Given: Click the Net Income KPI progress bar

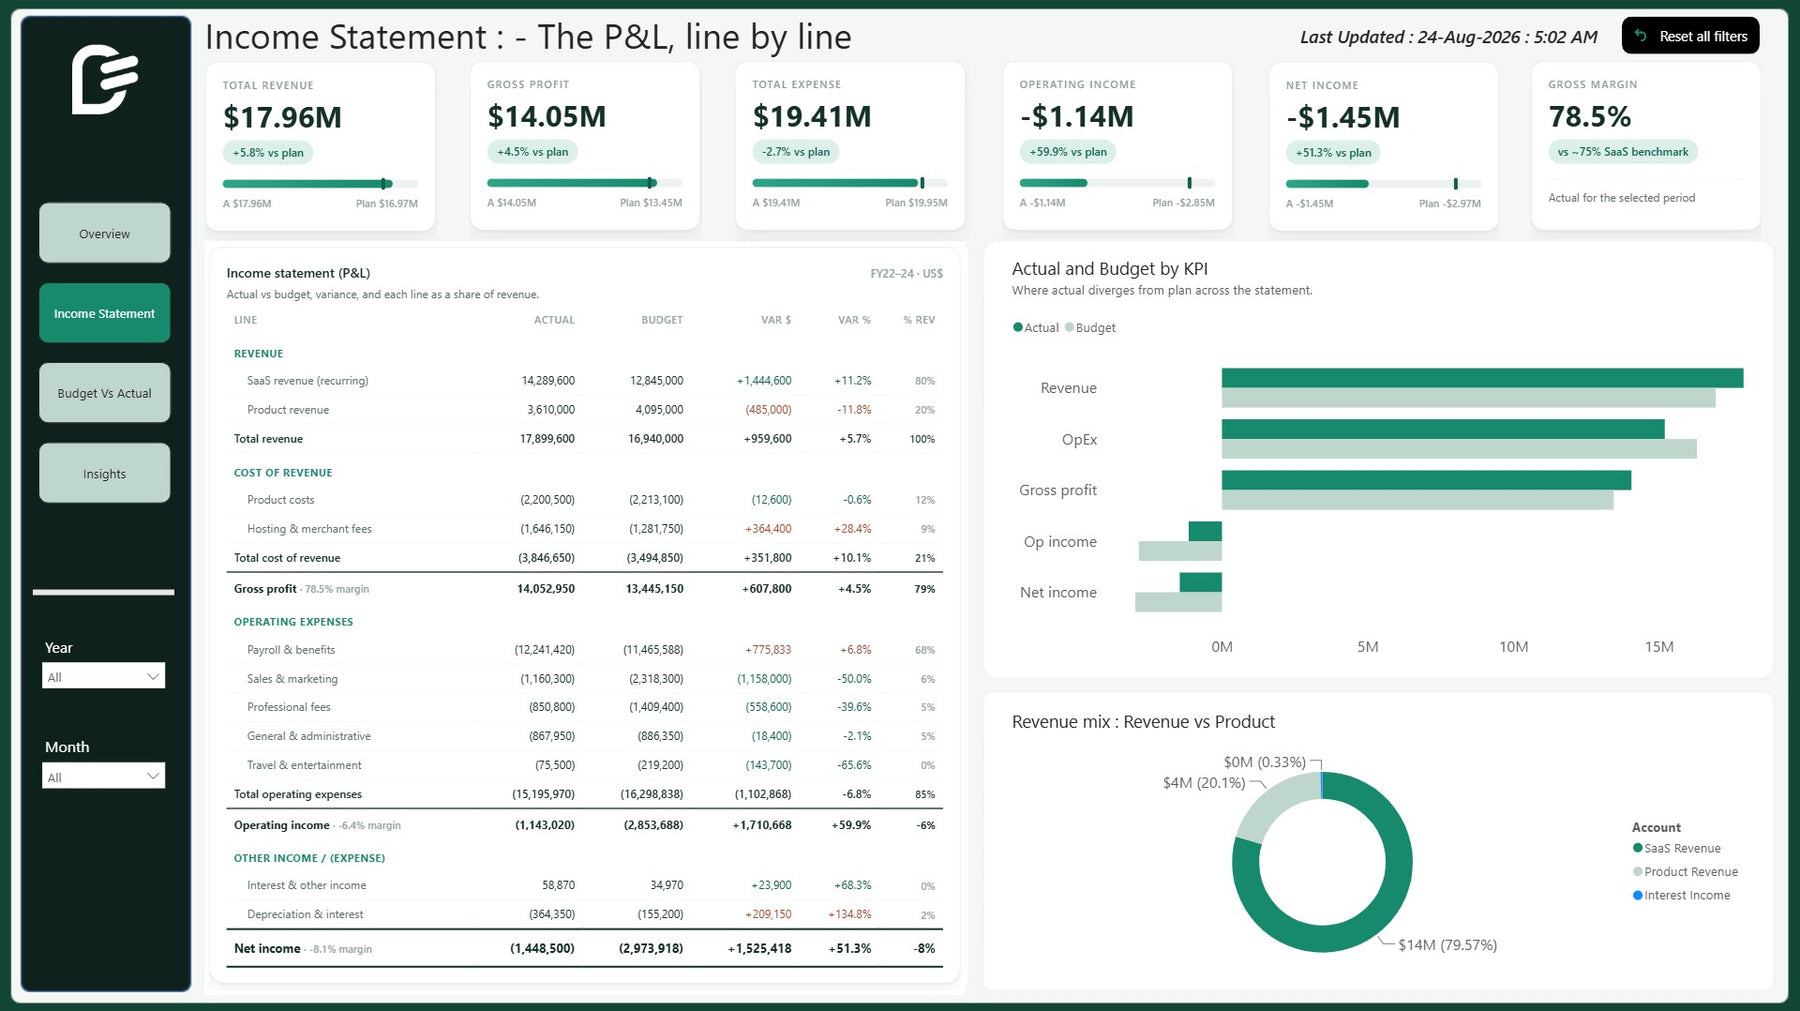Looking at the screenshot, I should (1383, 184).
